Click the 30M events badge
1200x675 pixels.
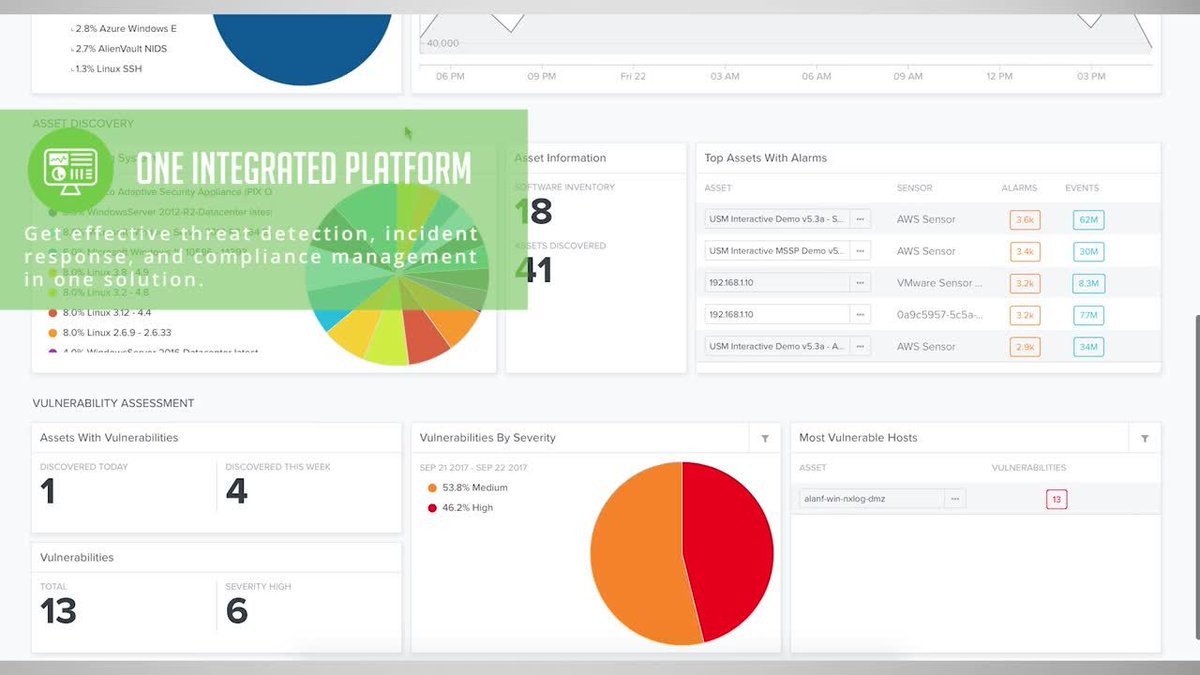(1088, 251)
